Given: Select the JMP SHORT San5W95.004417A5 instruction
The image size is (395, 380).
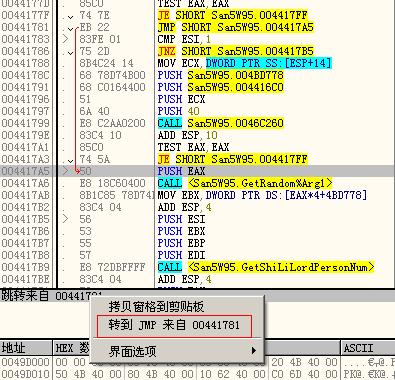Looking at the screenshot, I should [235, 27].
